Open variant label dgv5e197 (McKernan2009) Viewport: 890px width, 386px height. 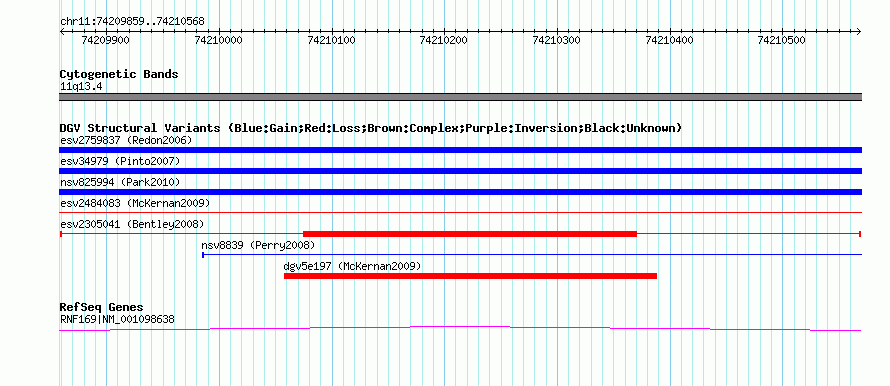pyautogui.click(x=352, y=266)
